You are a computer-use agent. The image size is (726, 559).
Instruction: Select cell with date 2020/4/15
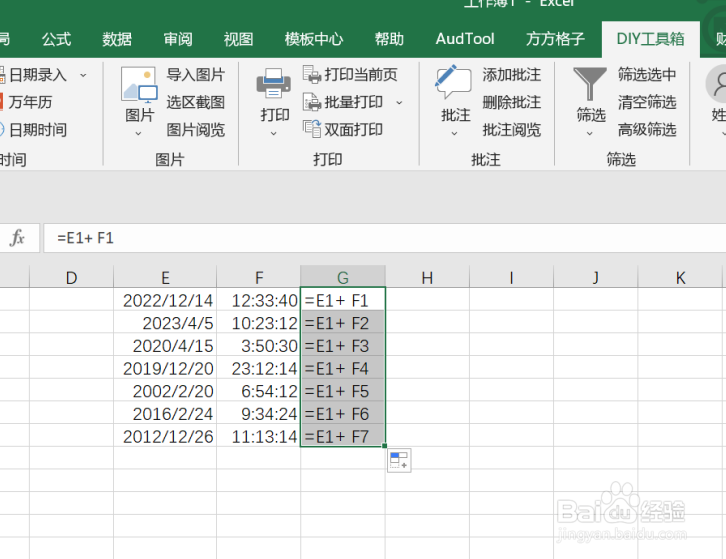[x=165, y=345]
